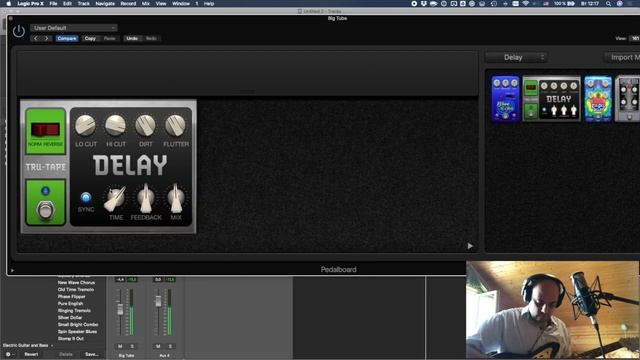640x360 pixels.
Task: Click the Spotlight search icon
Action: coord(608,4)
